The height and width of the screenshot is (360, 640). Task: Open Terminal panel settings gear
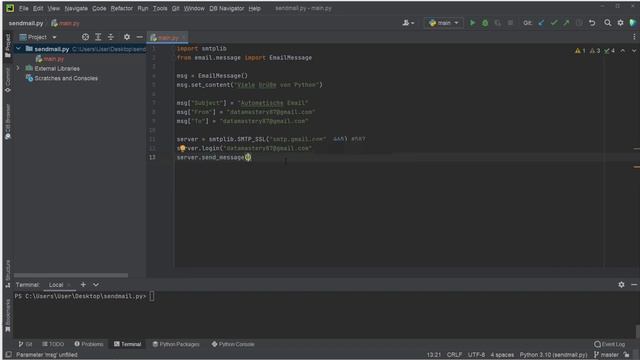coord(621,284)
